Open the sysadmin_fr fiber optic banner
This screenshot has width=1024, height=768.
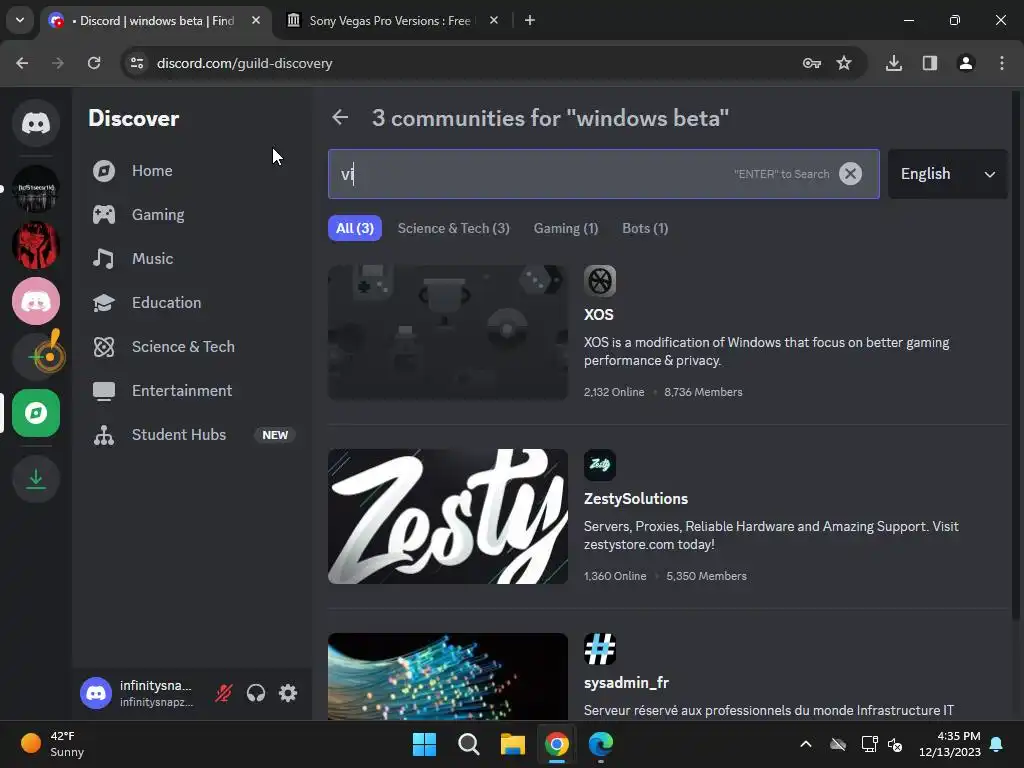pos(448,677)
